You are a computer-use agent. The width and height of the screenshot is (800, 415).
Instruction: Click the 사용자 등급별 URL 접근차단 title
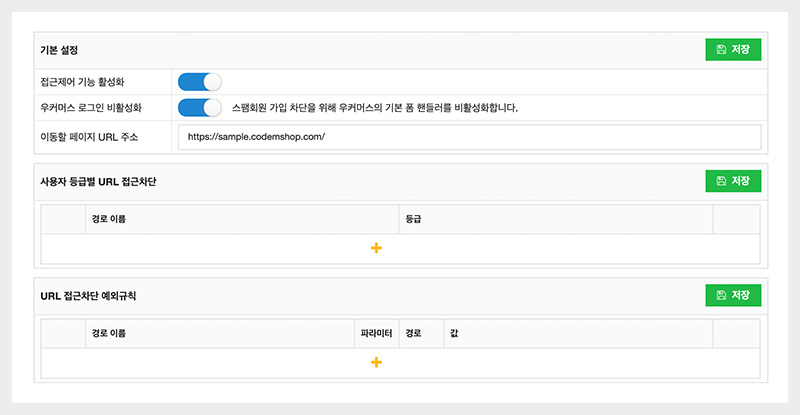point(98,181)
